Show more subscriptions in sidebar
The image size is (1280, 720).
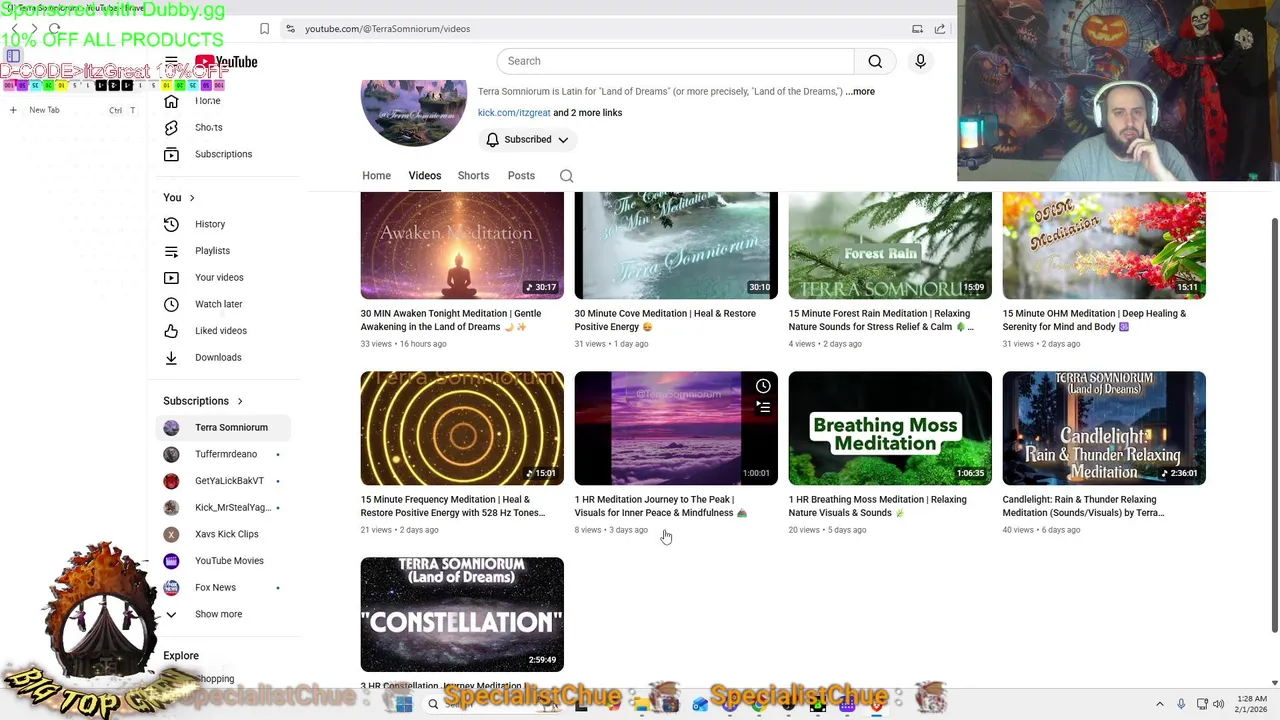[218, 614]
